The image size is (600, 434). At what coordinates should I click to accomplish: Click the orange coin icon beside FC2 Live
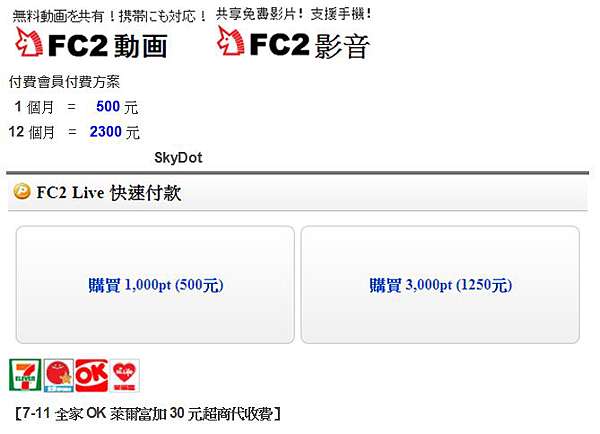coord(20,192)
